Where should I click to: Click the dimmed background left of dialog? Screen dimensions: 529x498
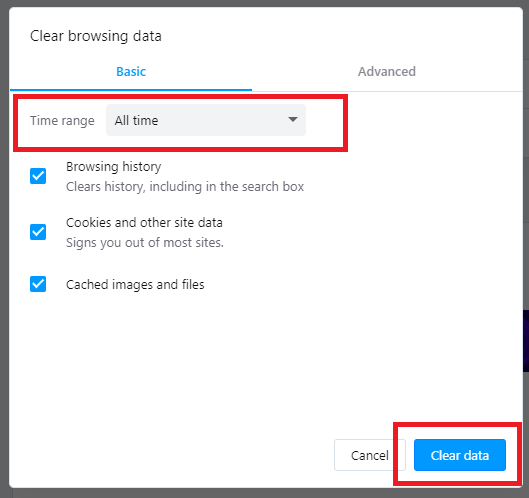[x=4, y=249]
